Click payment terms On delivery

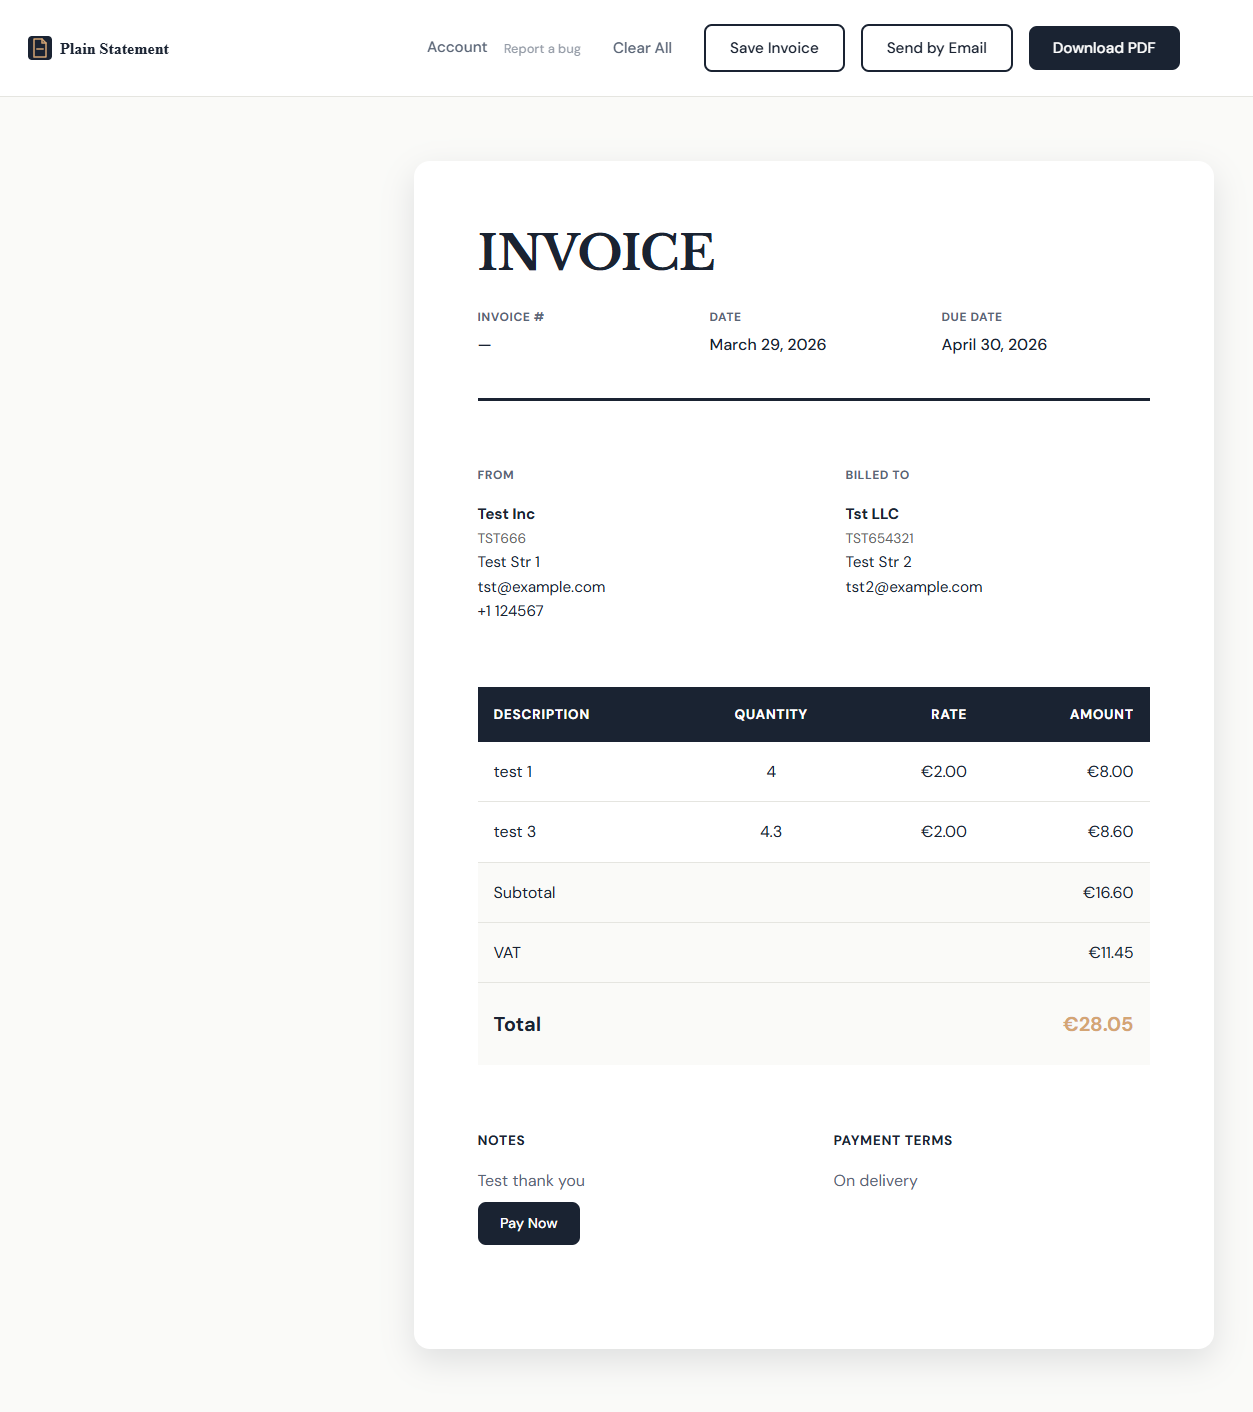coord(875,1181)
